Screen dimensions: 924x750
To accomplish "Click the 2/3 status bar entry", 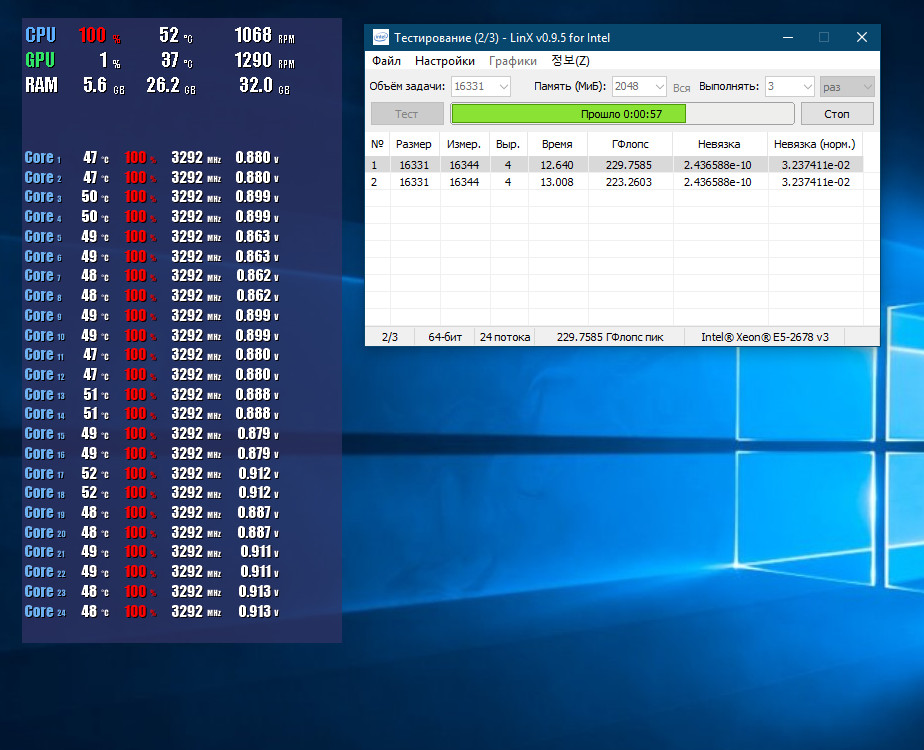I will tap(390, 337).
